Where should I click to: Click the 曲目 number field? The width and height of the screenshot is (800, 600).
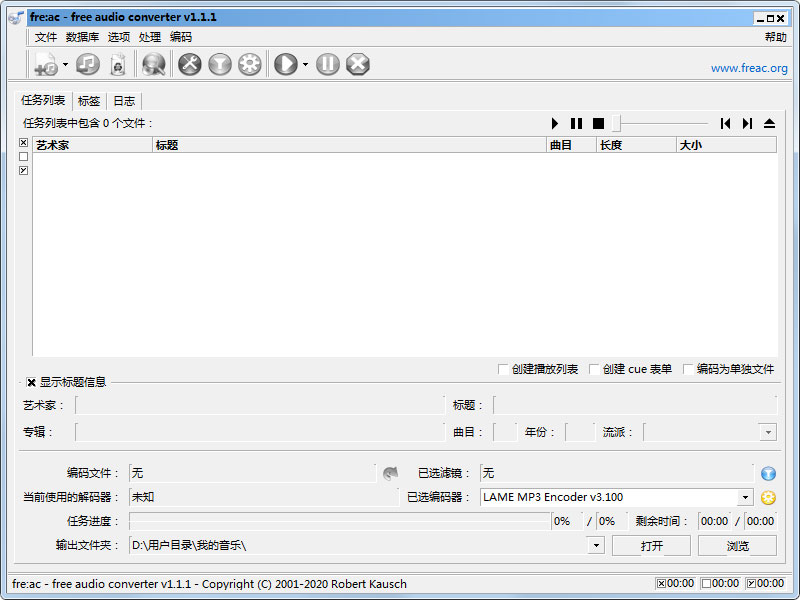point(505,432)
